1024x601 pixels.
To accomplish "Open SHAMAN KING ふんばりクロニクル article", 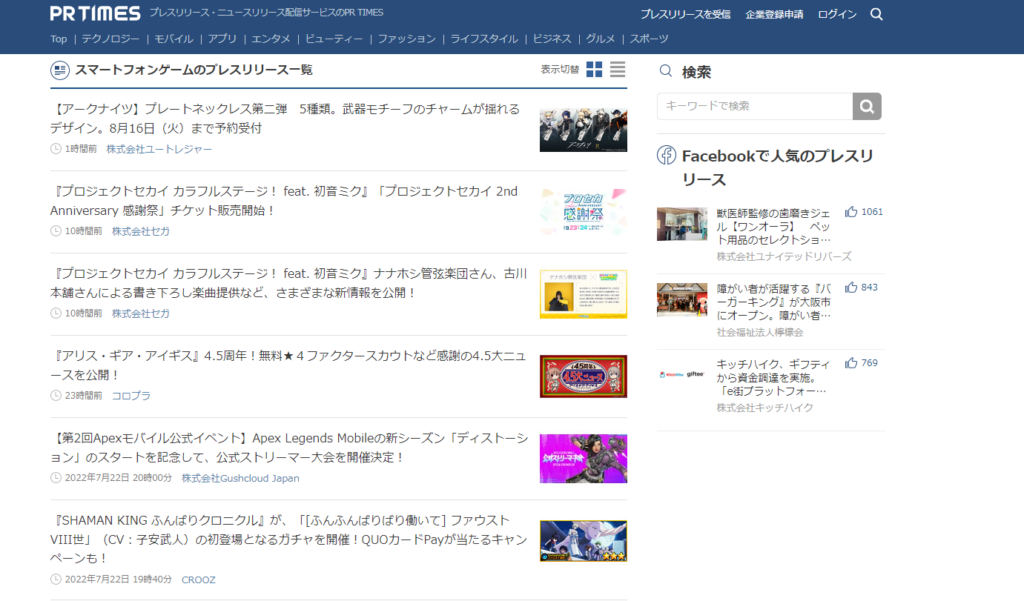I will [x=289, y=539].
